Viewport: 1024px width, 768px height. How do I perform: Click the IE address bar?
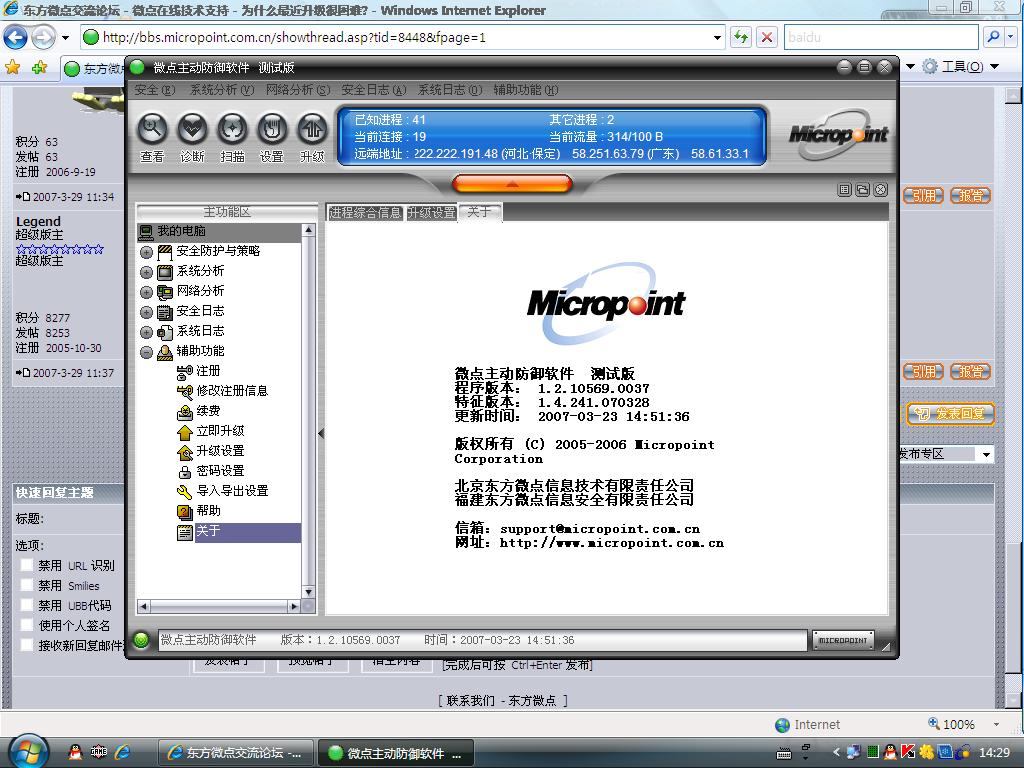404,37
